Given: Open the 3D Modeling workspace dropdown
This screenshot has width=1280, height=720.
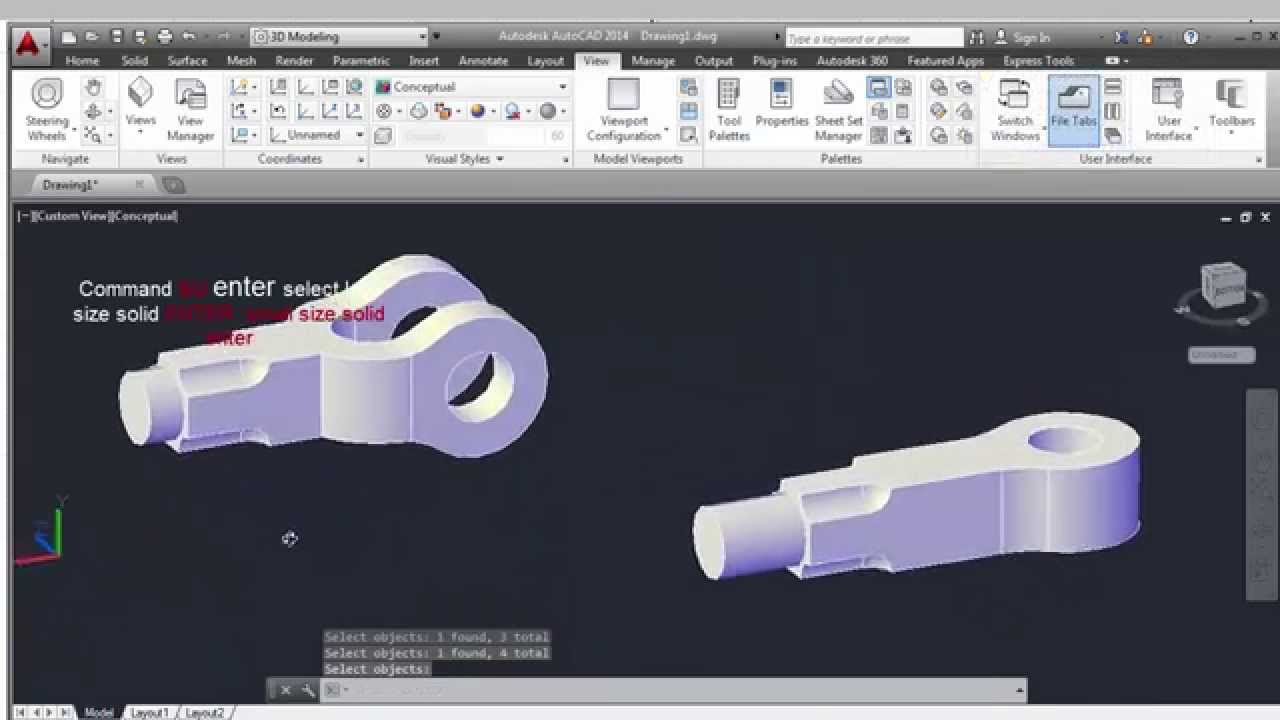Looking at the screenshot, I should pyautogui.click(x=339, y=37).
